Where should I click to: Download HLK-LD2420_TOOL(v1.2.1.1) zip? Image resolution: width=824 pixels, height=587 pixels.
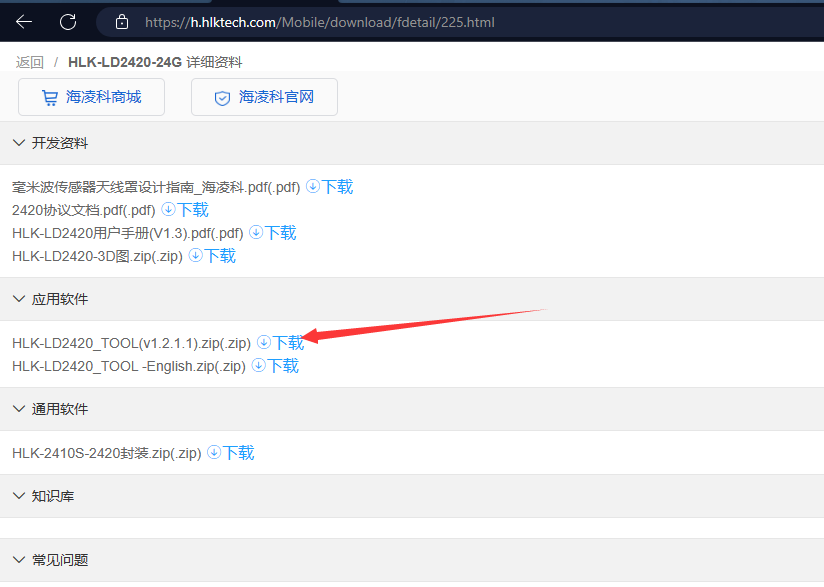288,343
